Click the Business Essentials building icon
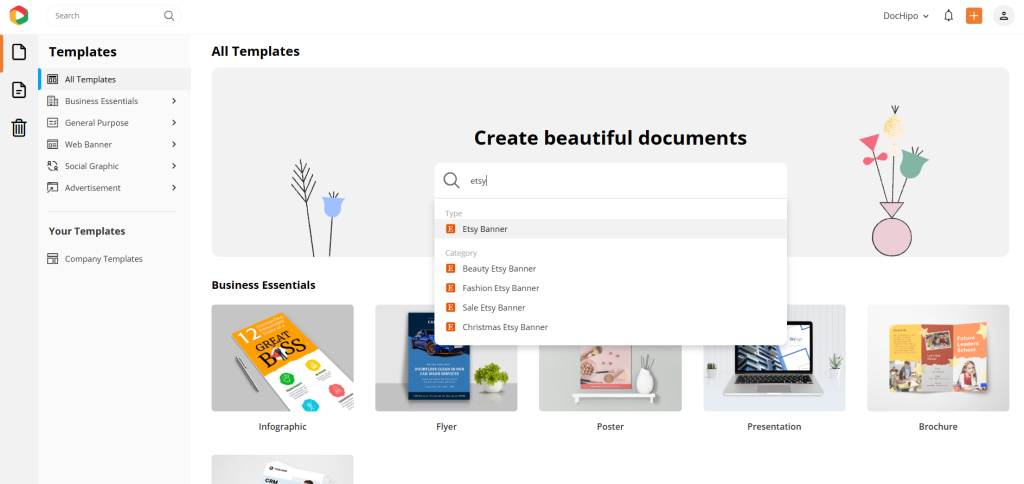 coord(53,101)
